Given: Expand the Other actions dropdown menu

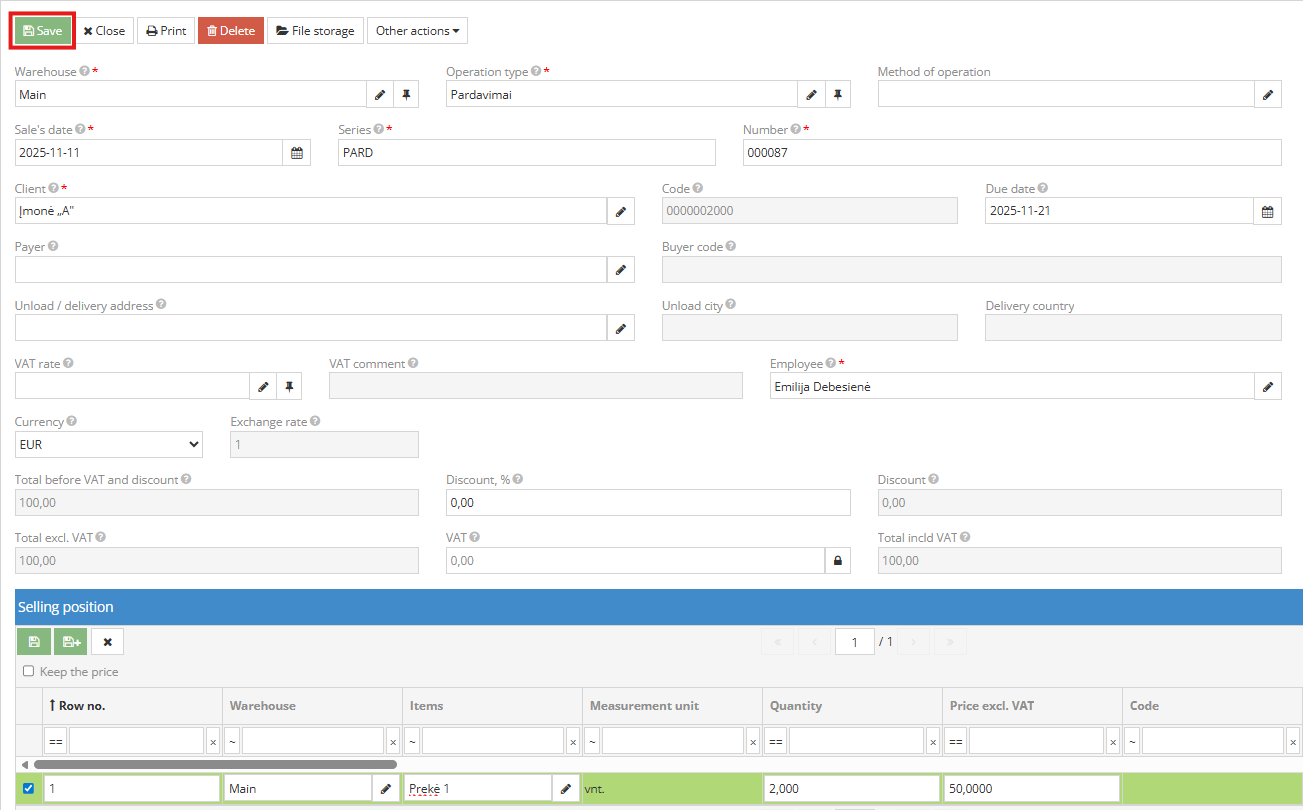Looking at the screenshot, I should pyautogui.click(x=417, y=31).
